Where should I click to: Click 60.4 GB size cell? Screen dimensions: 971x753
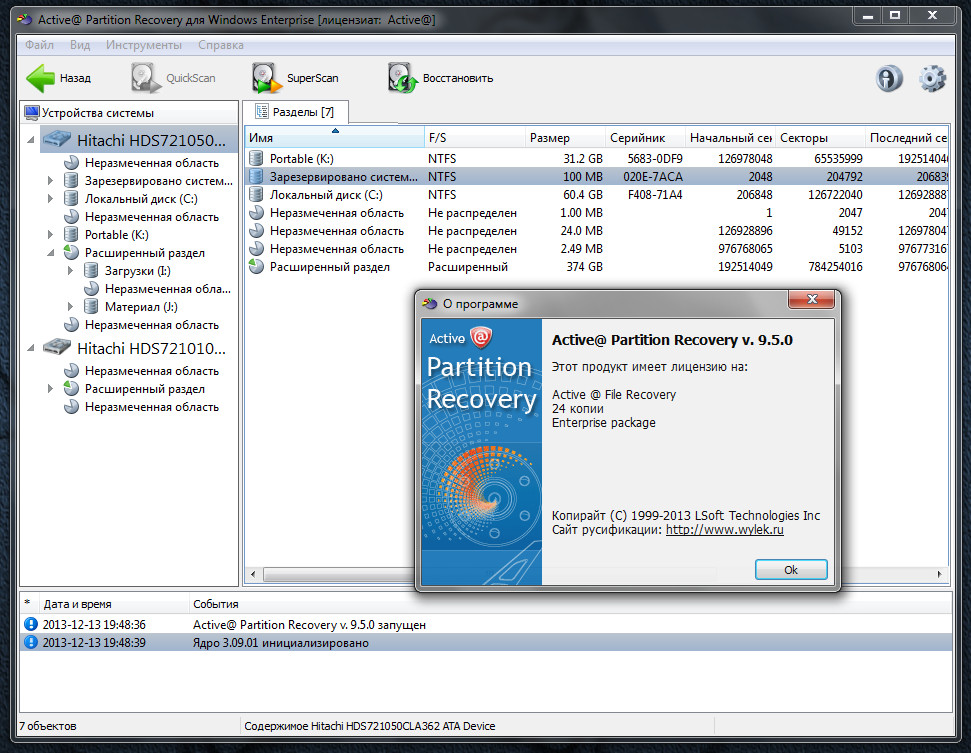(x=583, y=194)
